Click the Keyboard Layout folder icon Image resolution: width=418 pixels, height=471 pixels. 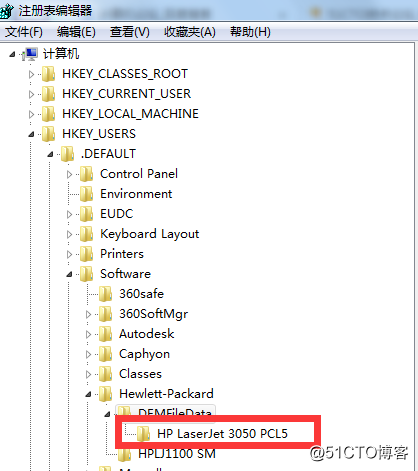tap(87, 234)
